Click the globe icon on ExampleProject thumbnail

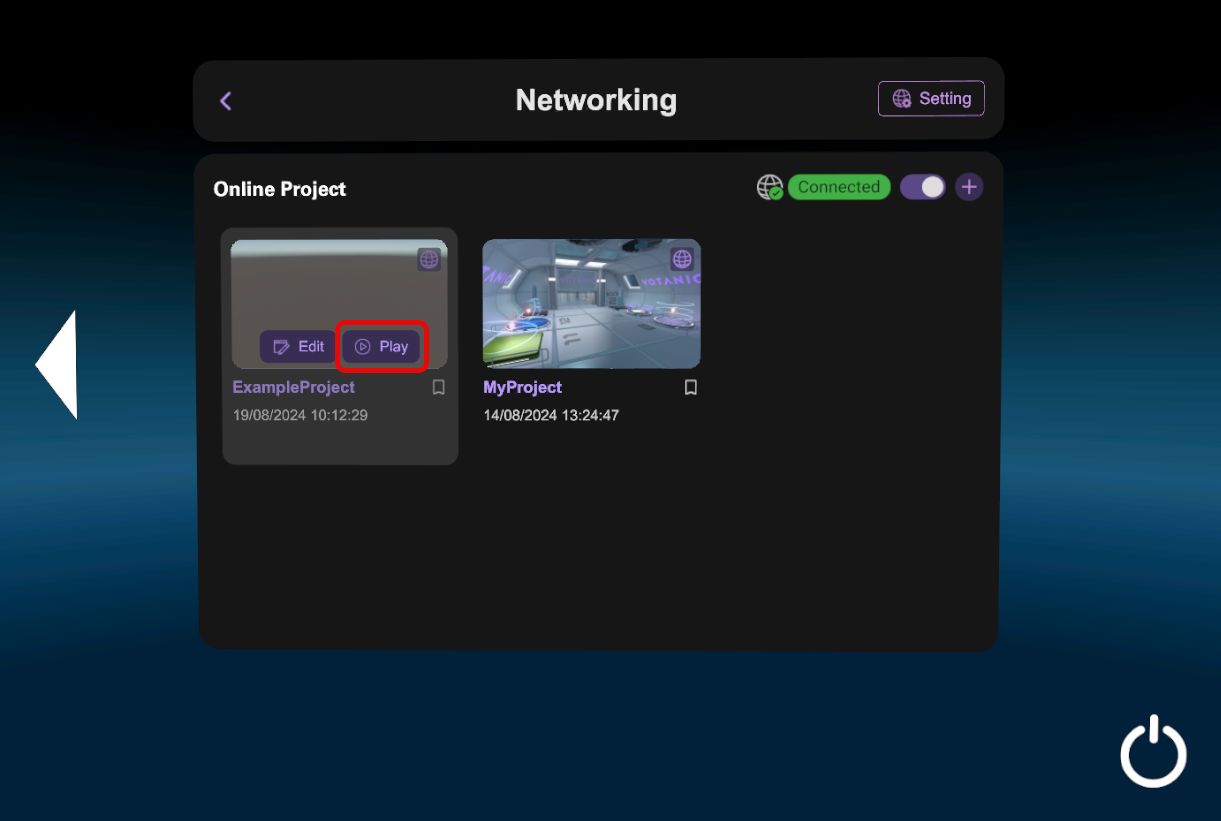pos(429,260)
